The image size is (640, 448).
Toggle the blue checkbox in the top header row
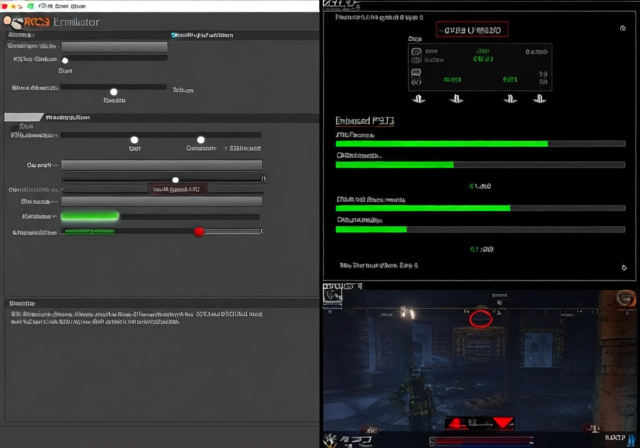point(174,35)
